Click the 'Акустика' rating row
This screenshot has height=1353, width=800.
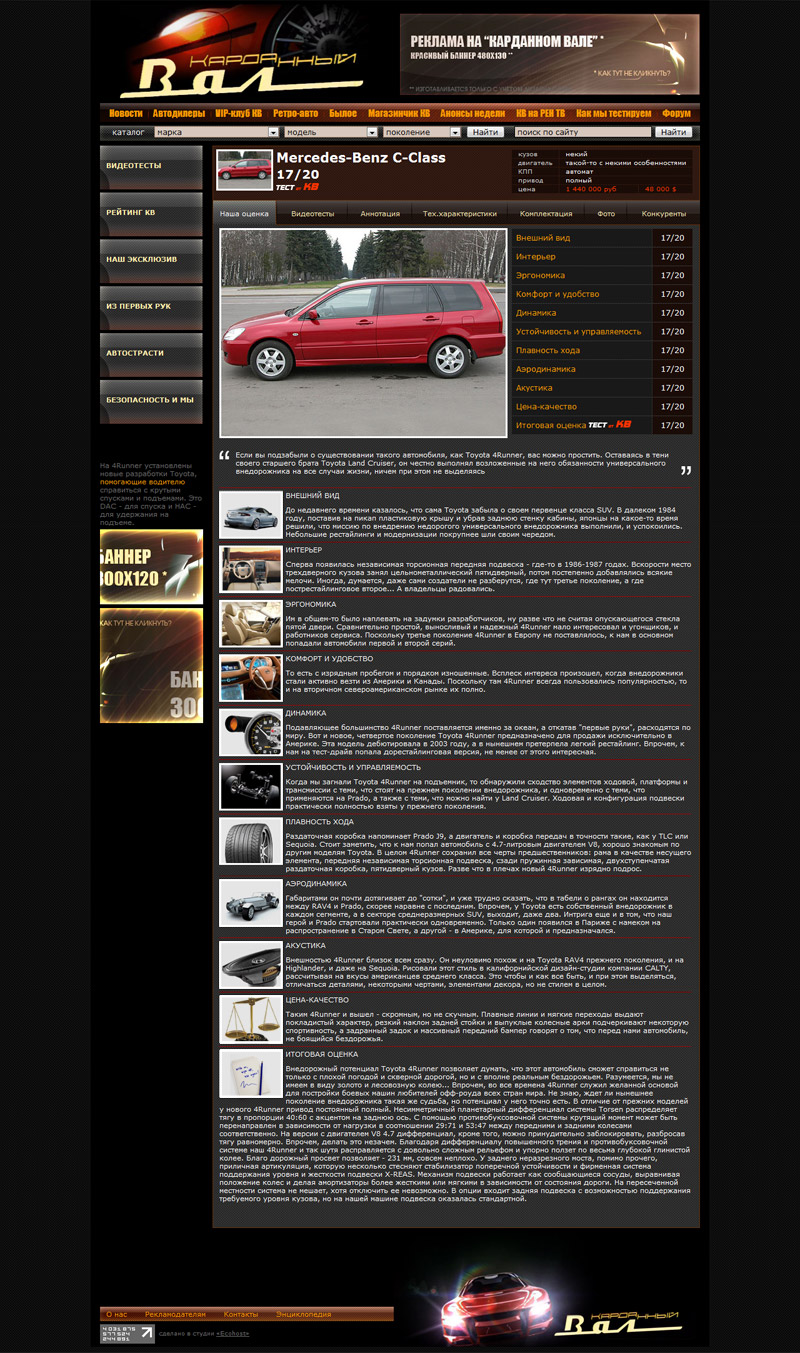(x=602, y=387)
